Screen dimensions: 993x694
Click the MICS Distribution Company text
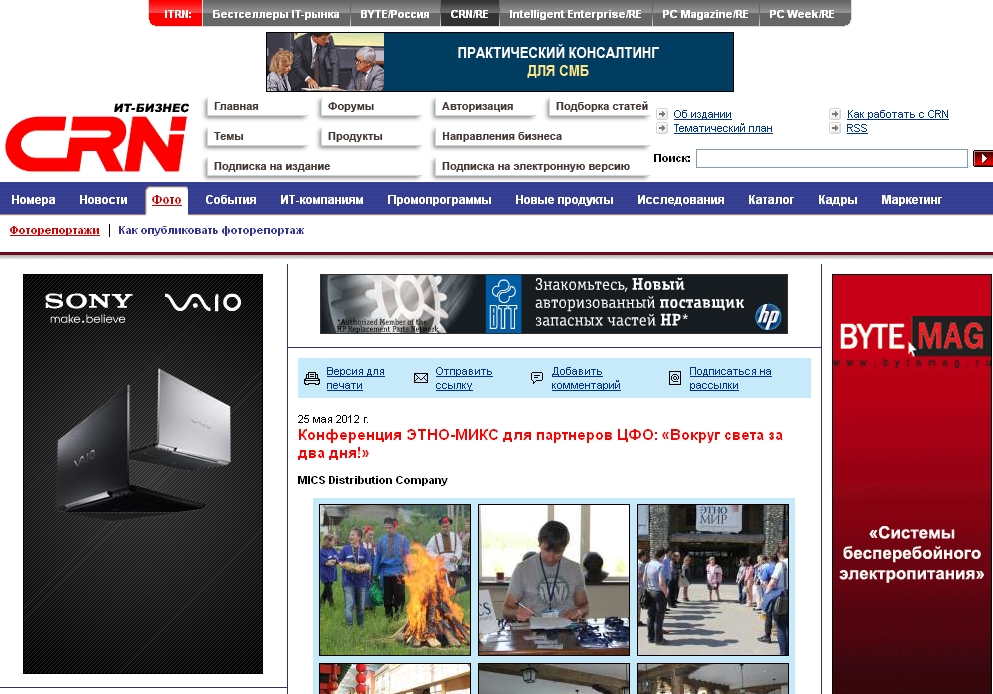(372, 480)
